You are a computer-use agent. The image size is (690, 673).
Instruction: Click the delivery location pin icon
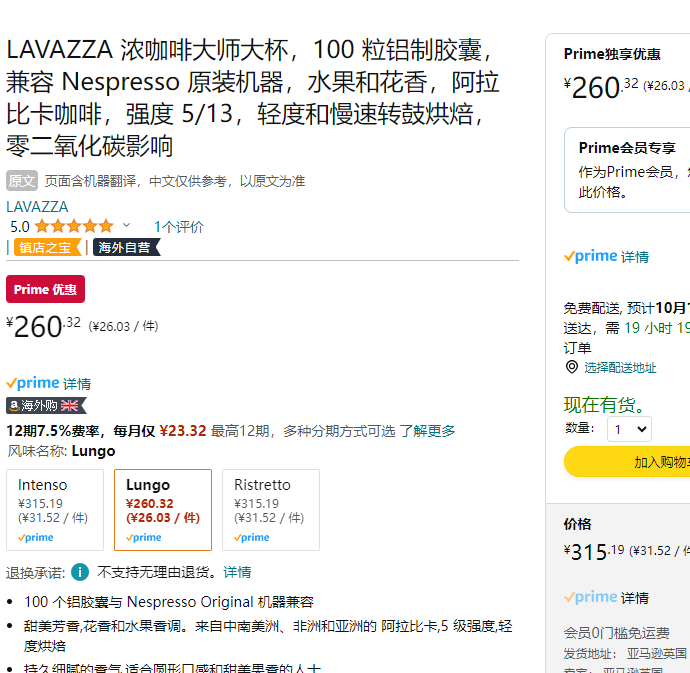click(572, 367)
